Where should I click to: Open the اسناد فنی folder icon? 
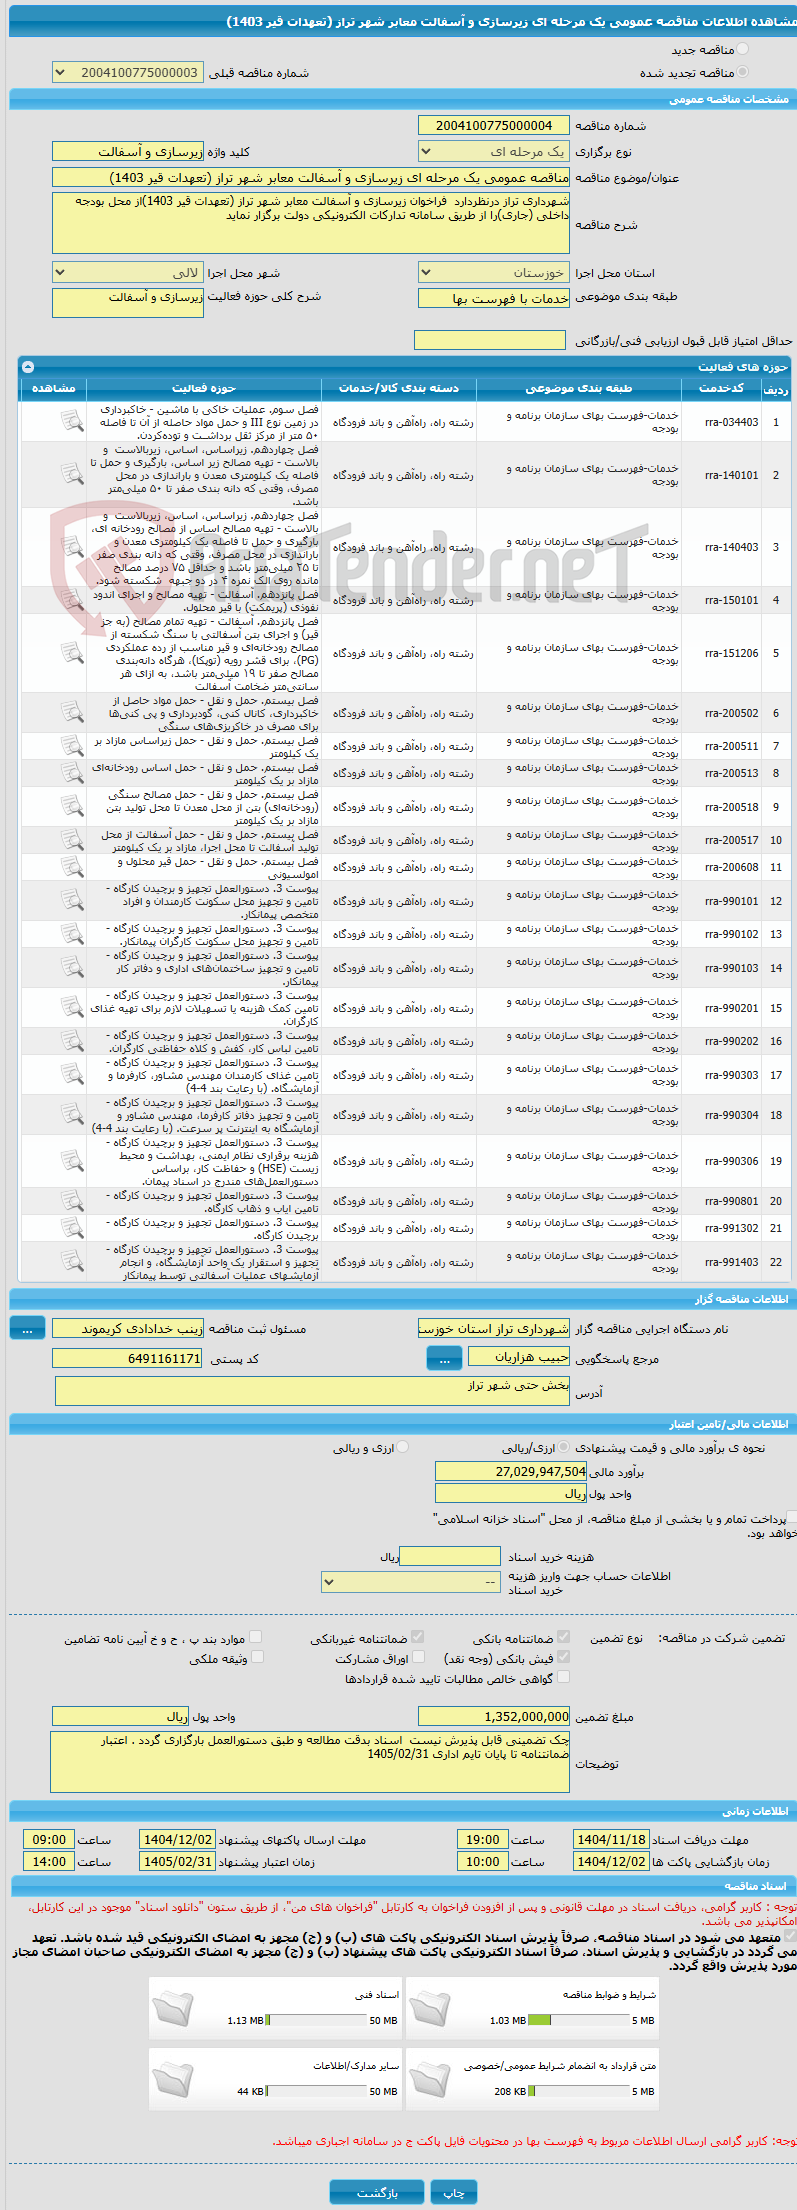coord(173,2007)
